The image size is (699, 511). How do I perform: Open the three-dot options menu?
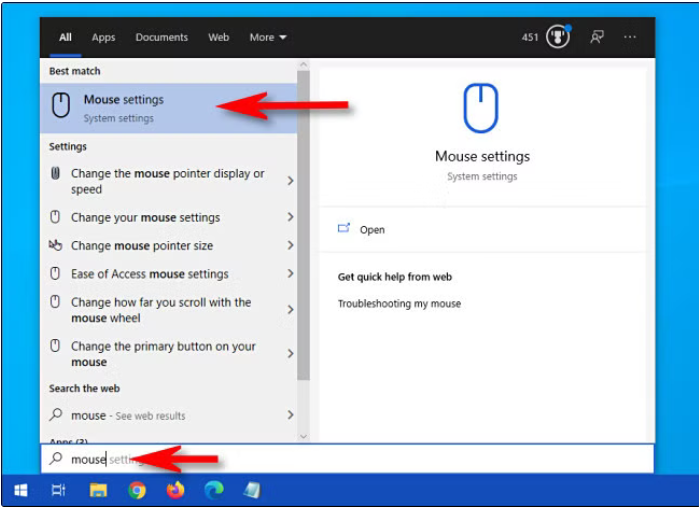tap(630, 37)
